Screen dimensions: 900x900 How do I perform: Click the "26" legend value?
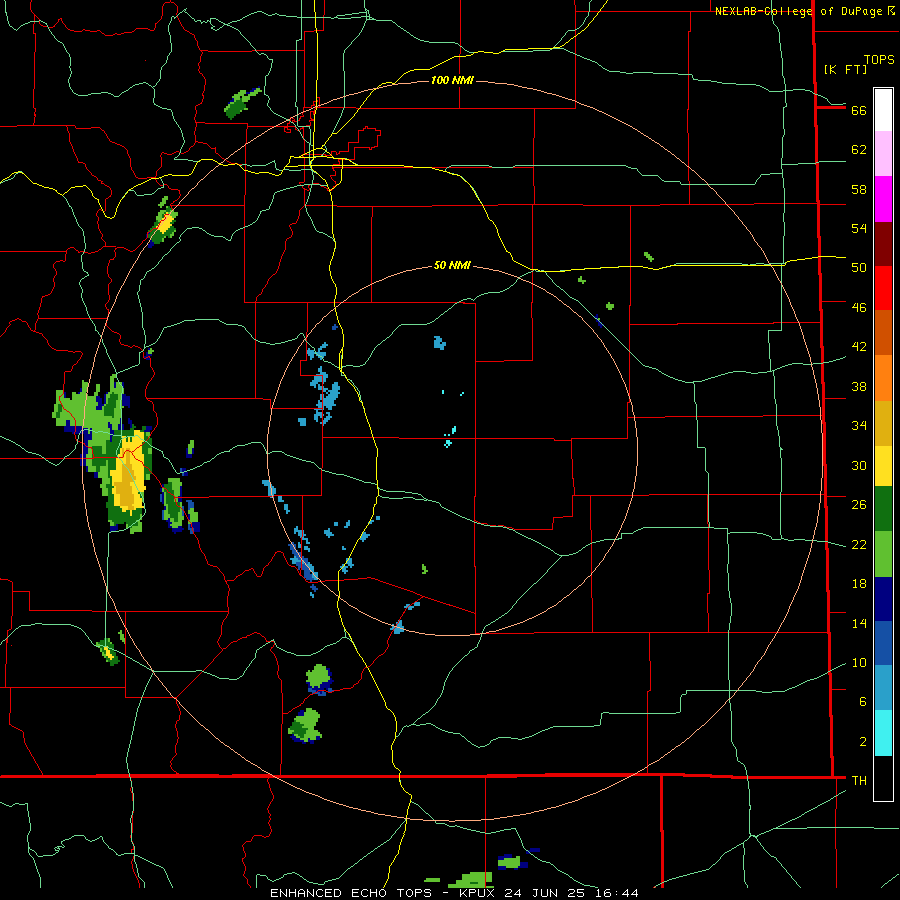tap(859, 505)
